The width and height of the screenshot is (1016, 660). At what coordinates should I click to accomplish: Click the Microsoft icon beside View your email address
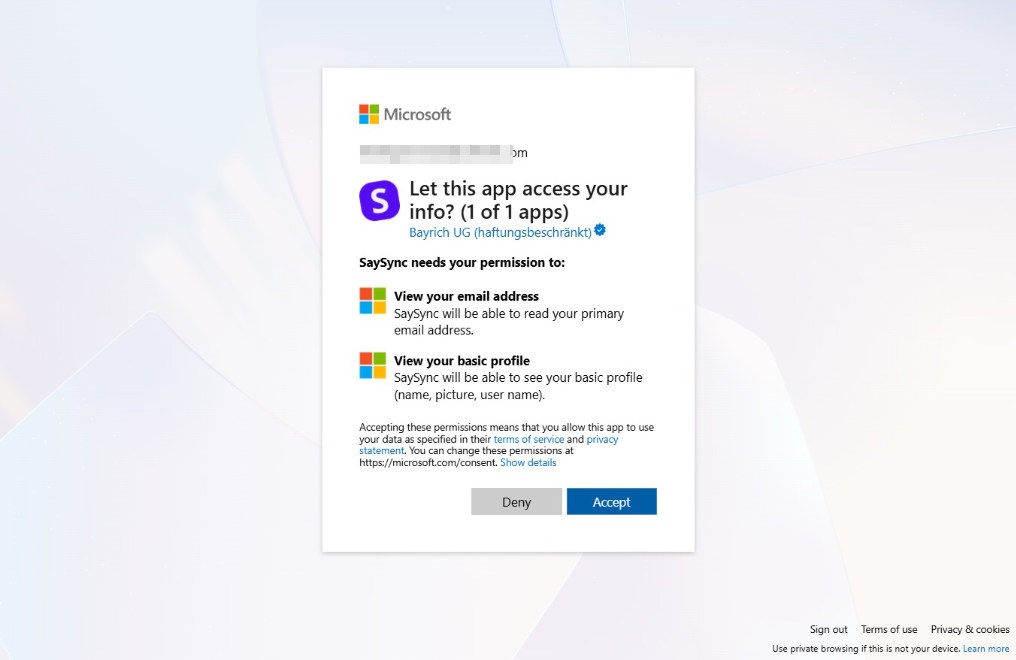click(x=373, y=301)
